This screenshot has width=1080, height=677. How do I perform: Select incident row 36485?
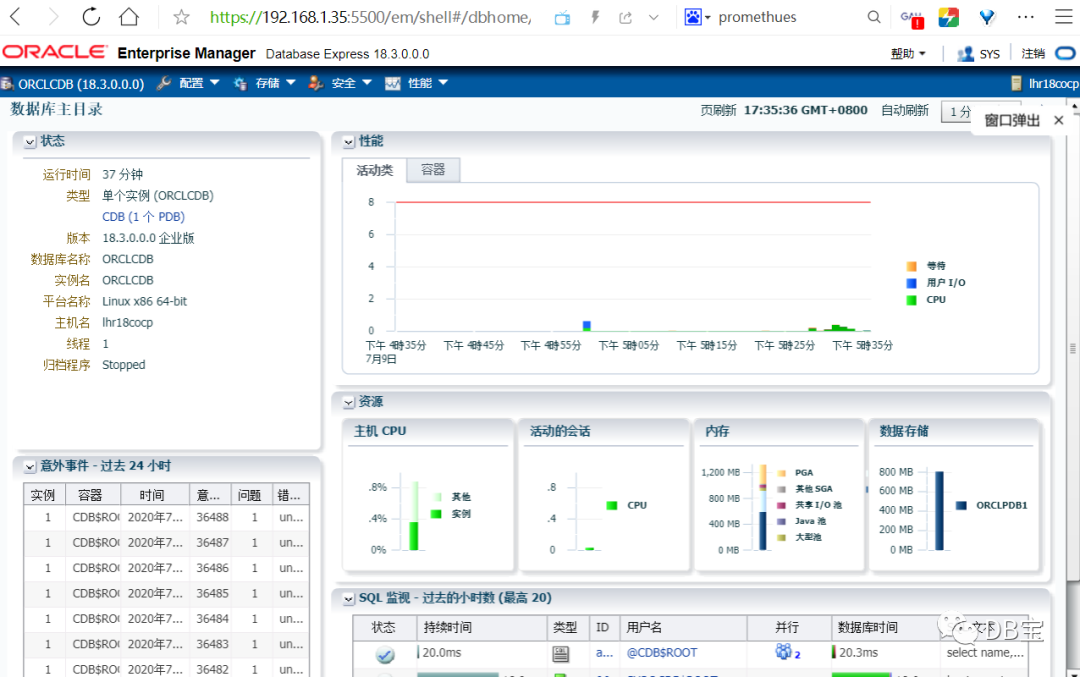coord(167,594)
